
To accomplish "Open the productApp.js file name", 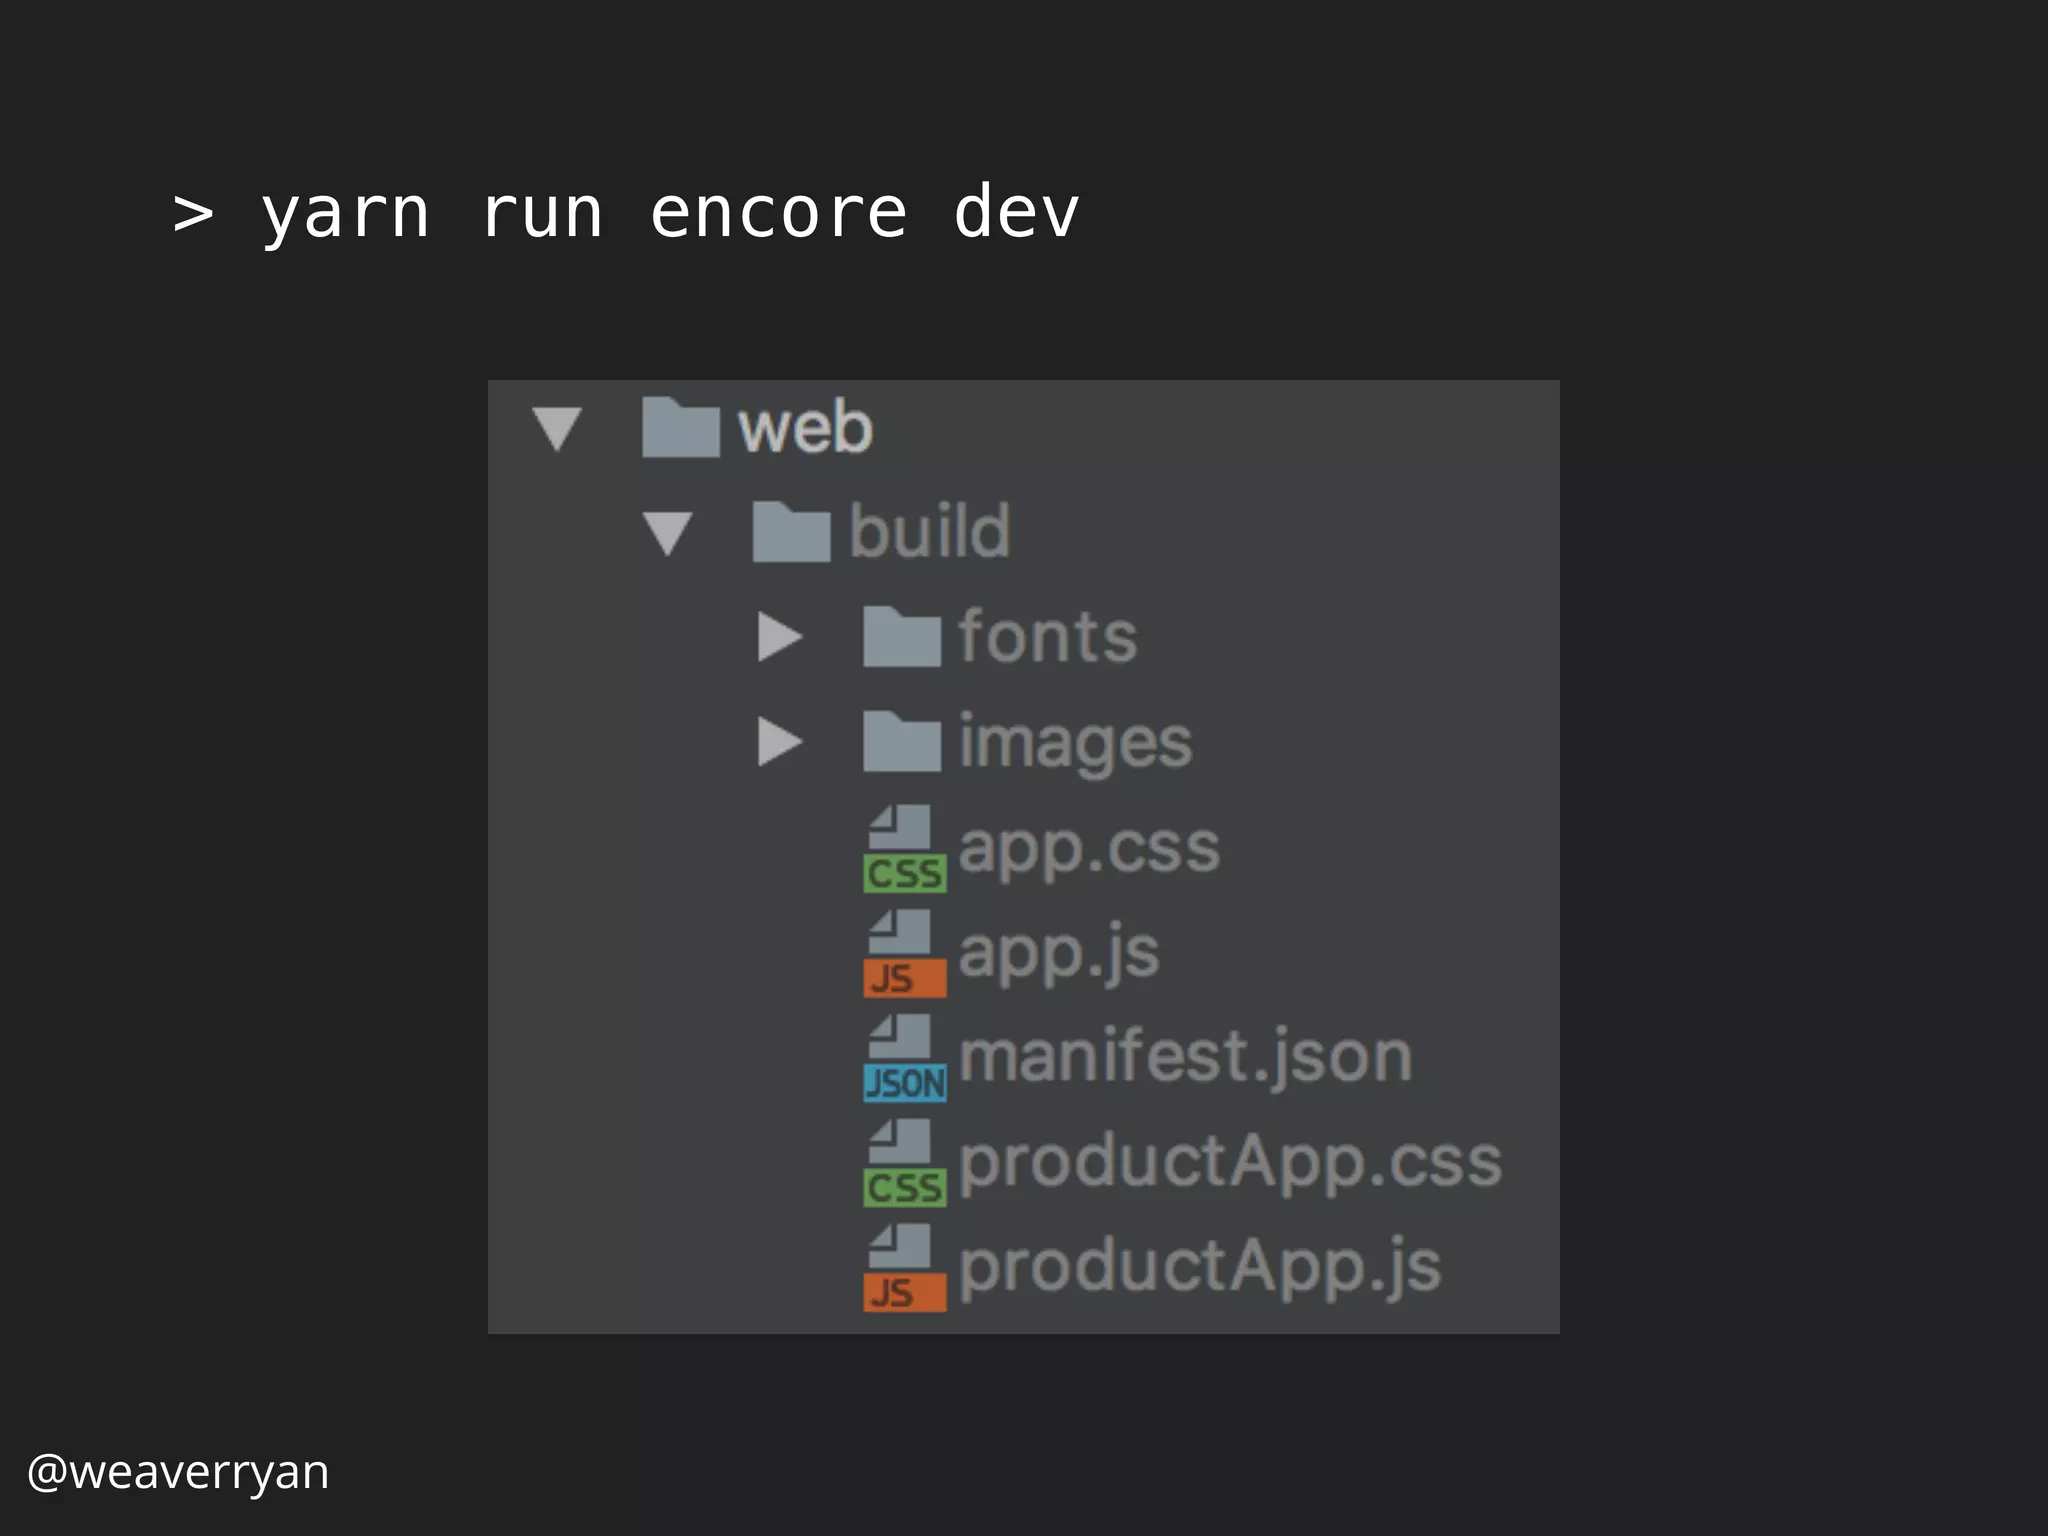I will [1200, 1268].
